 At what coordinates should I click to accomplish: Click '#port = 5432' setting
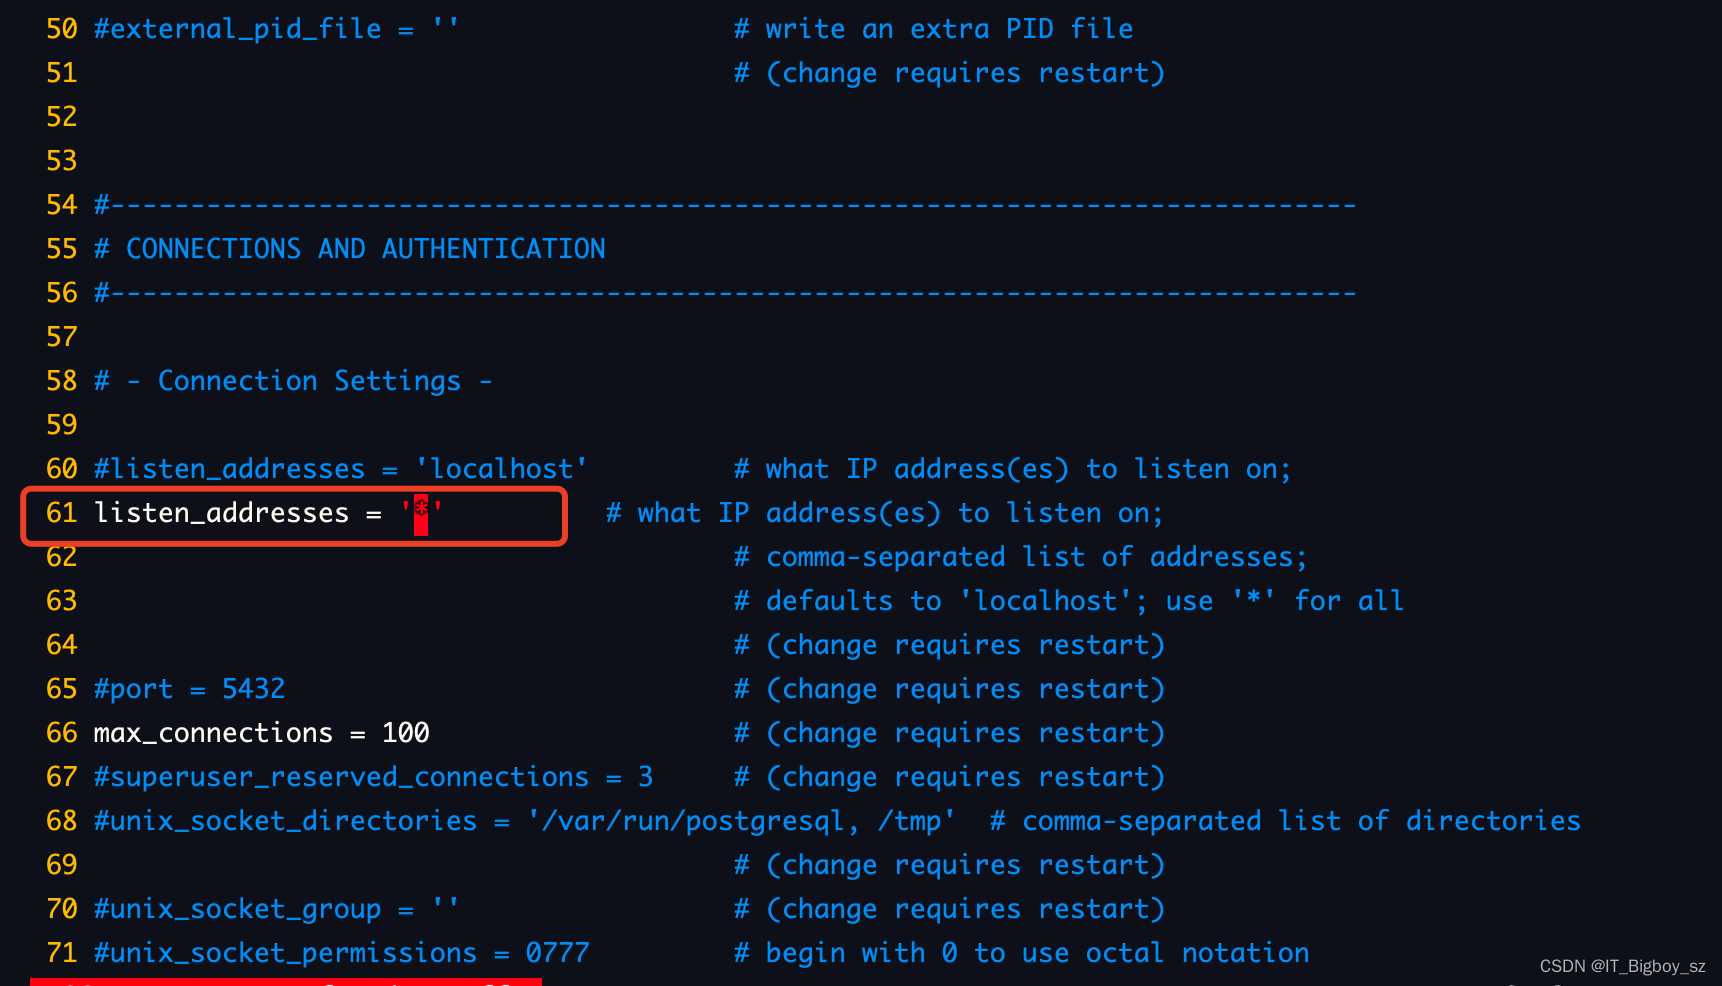(x=189, y=689)
